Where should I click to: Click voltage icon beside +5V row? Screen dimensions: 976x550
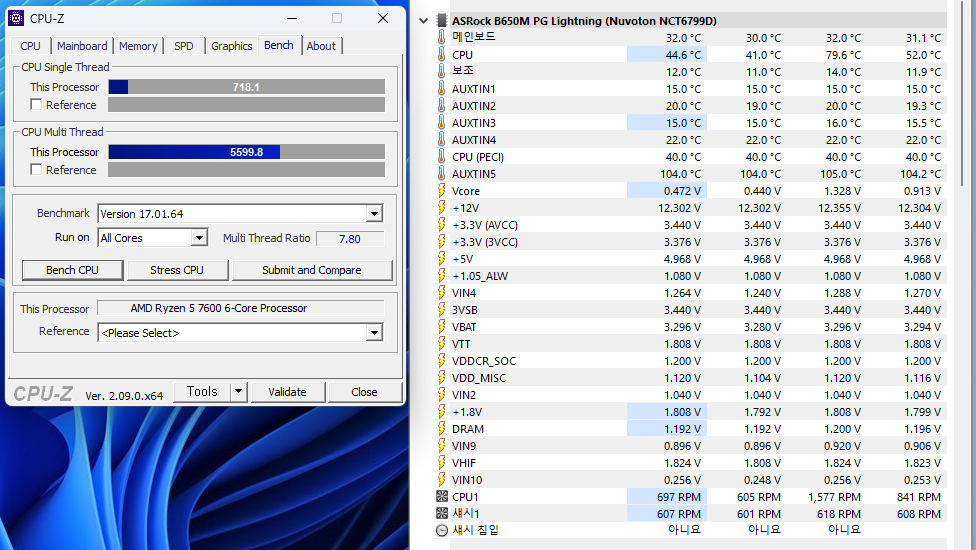coord(441,259)
